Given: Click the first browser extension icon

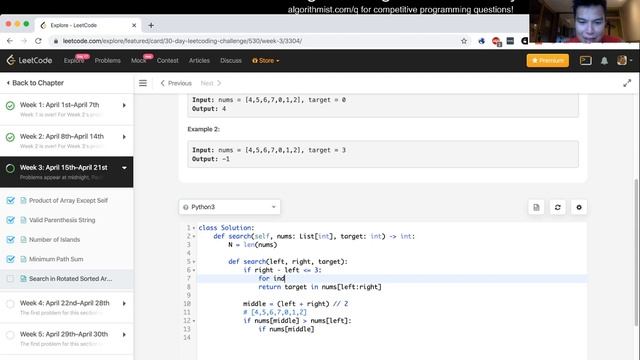Looking at the screenshot, I should [x=482, y=41].
